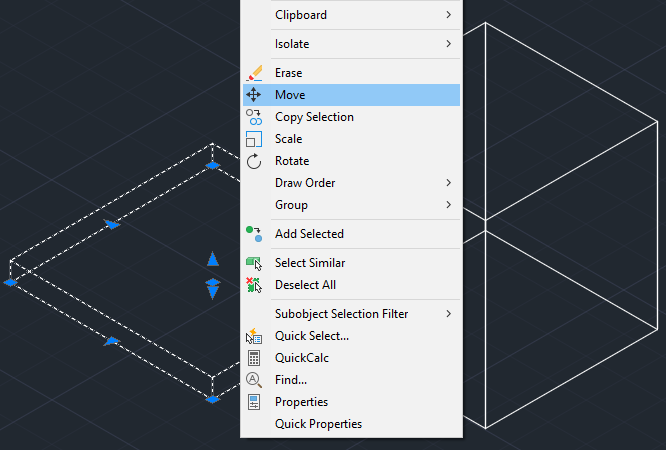Click the QuickCalc calculator icon
The image size is (666, 450).
point(254,358)
